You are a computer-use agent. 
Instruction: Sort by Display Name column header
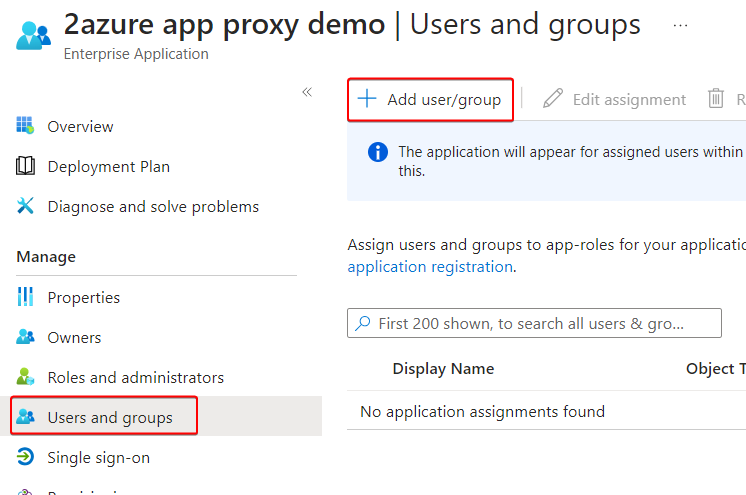[x=443, y=369]
